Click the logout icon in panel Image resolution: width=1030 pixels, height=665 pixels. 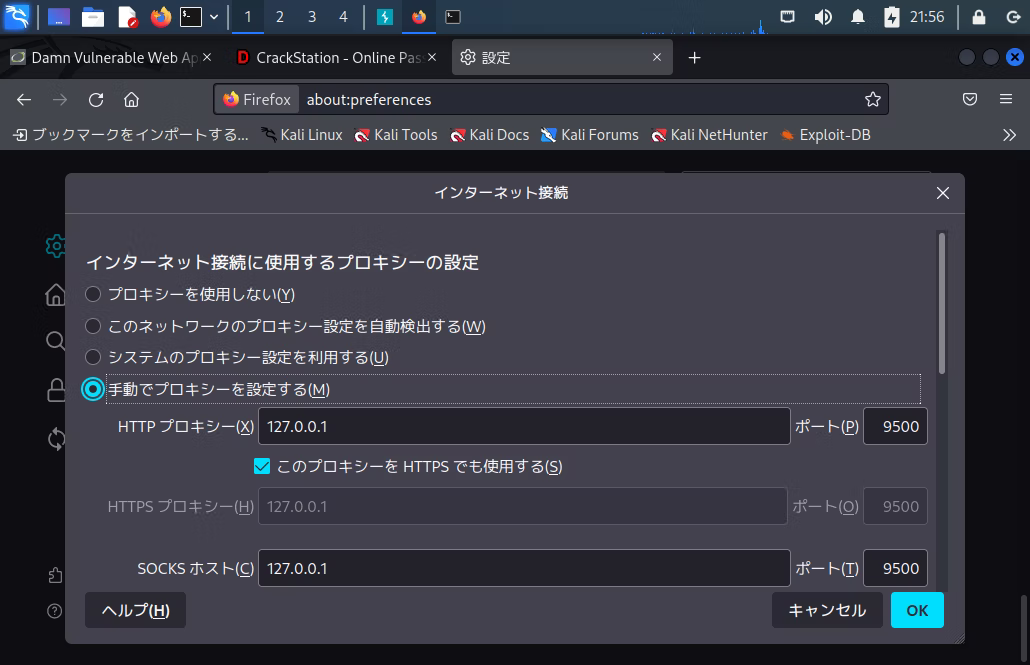[1013, 16]
